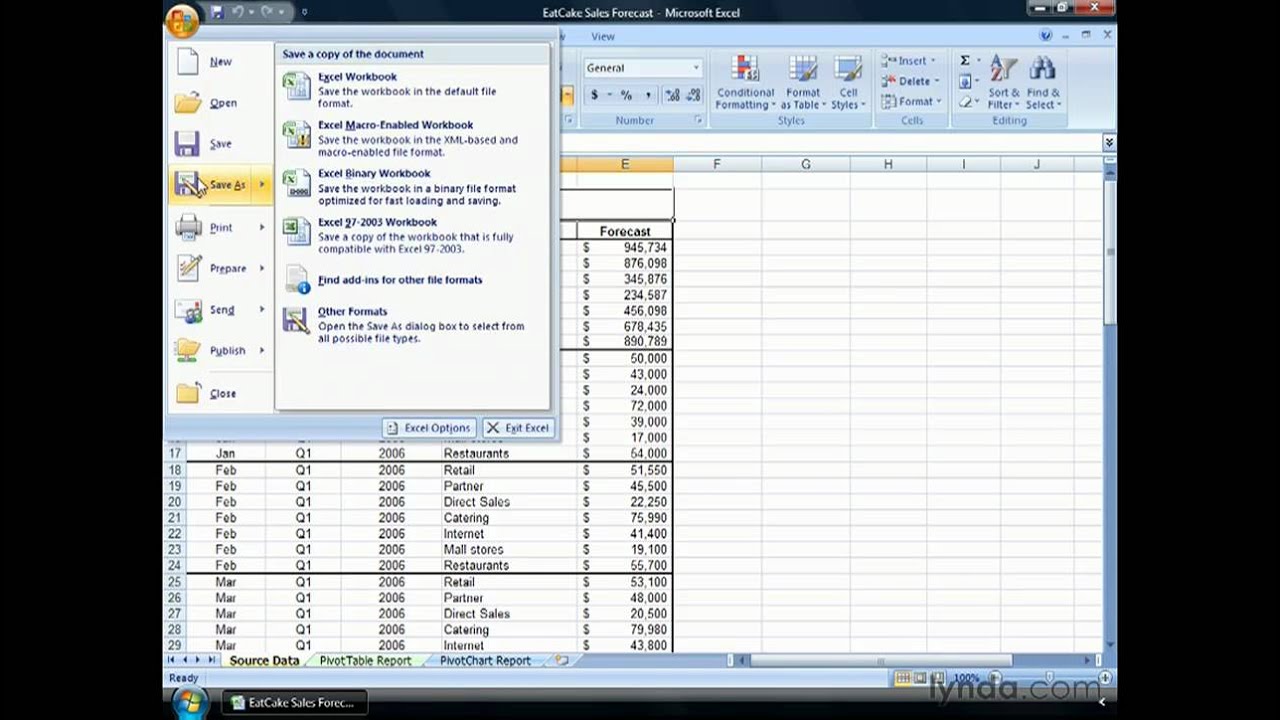Open the Other Formats save dialog

[352, 311]
